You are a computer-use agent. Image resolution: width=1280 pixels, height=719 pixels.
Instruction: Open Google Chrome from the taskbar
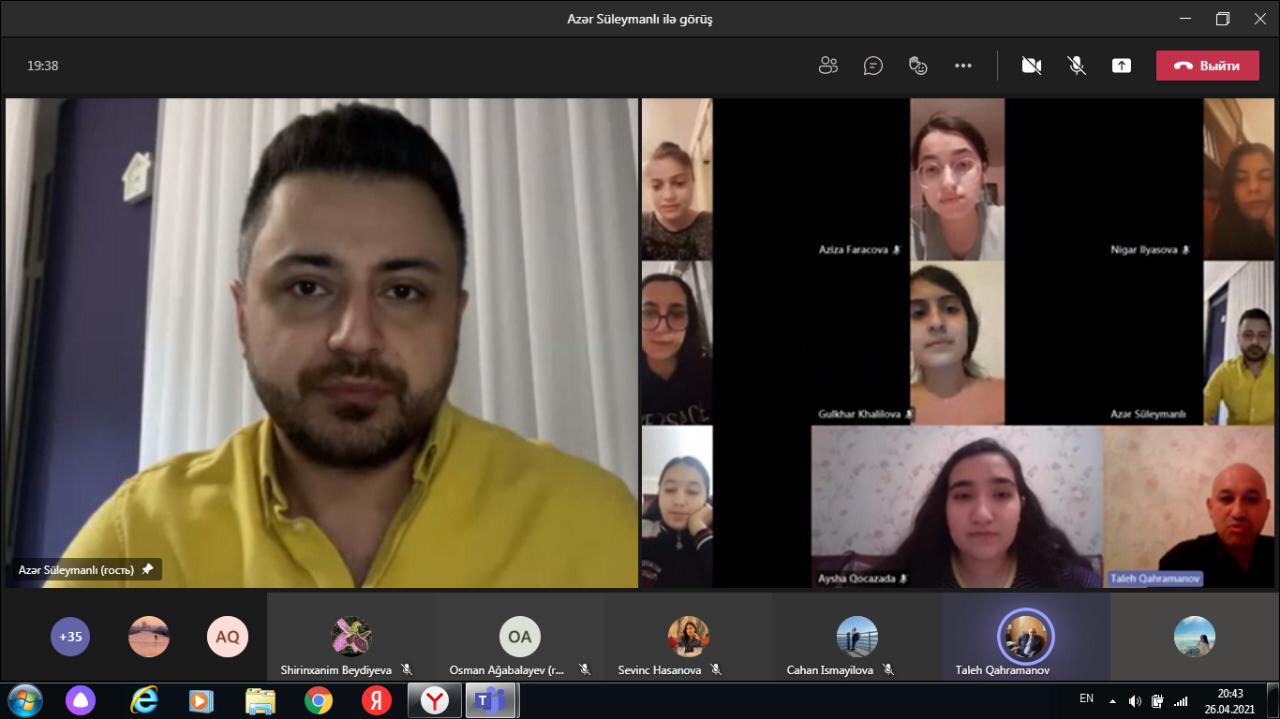[319, 701]
